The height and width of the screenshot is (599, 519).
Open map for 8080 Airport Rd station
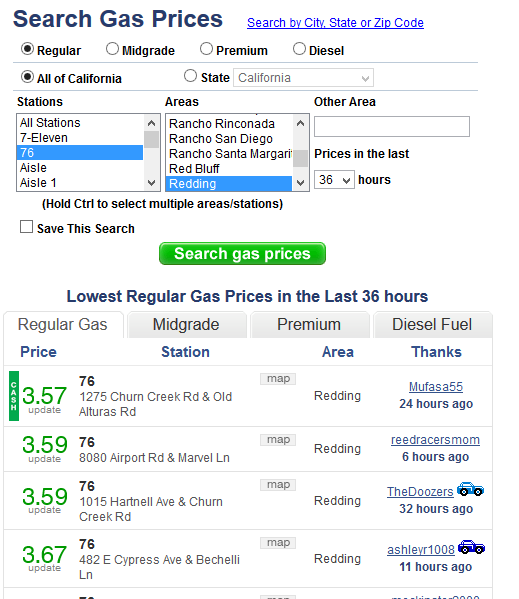tap(278, 440)
